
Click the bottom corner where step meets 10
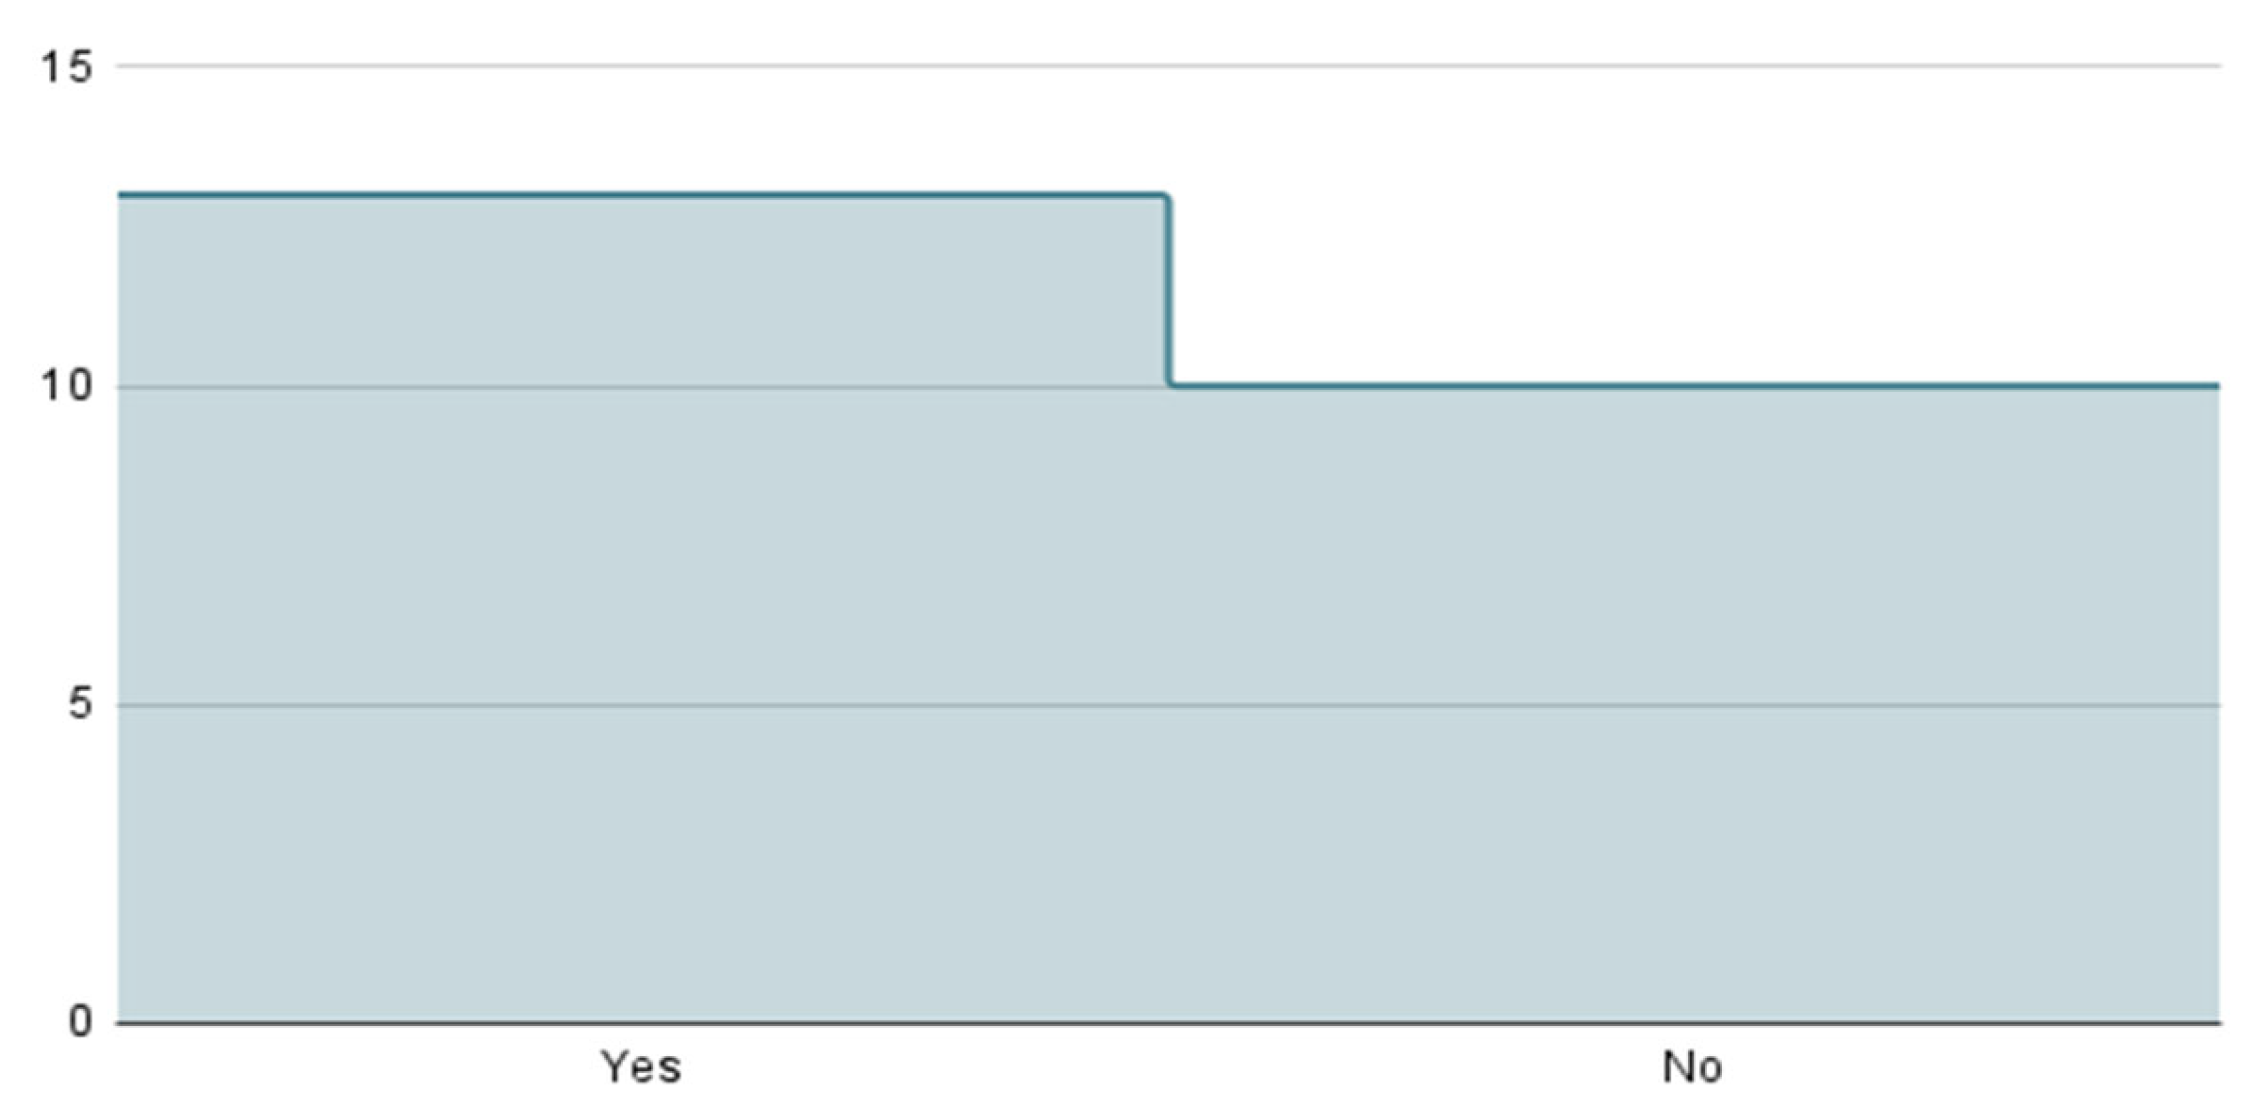click(1172, 384)
